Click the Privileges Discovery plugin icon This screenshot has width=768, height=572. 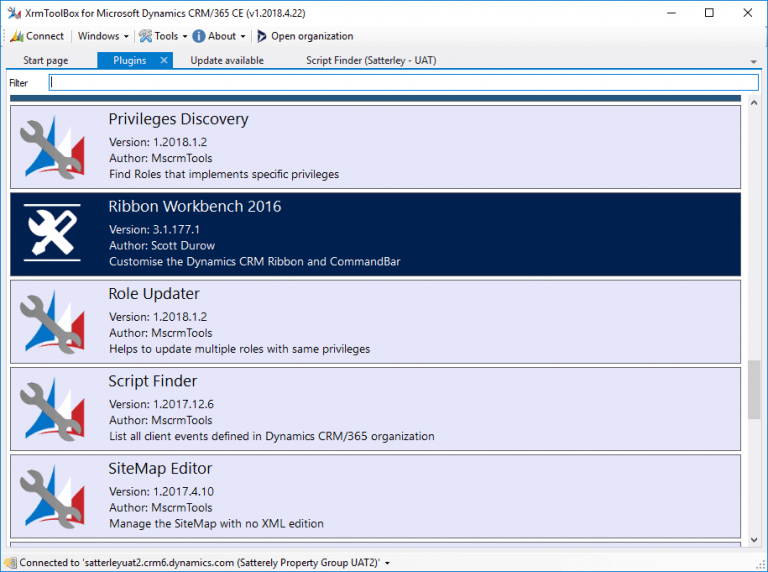[x=52, y=147]
